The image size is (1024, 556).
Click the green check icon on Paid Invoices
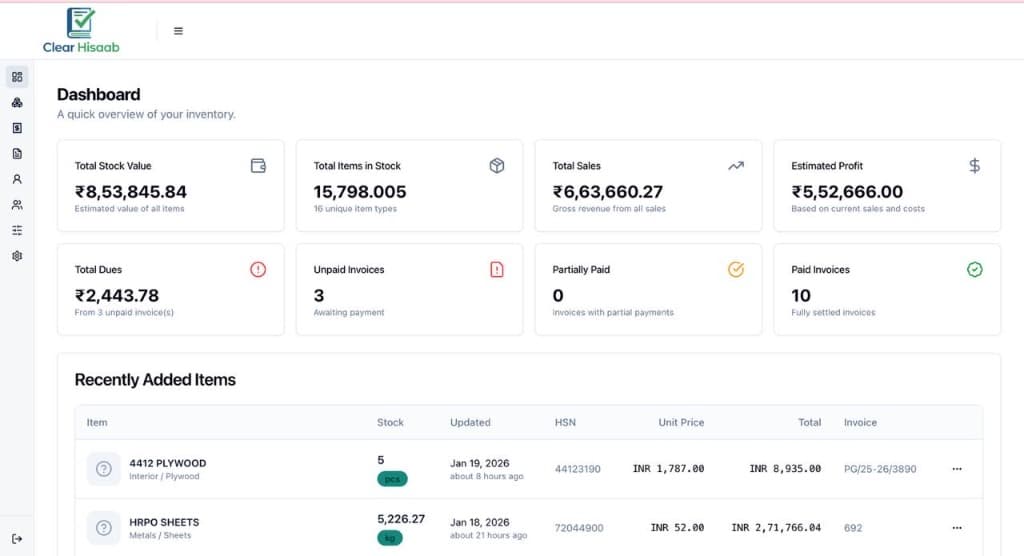pyautogui.click(x=974, y=269)
